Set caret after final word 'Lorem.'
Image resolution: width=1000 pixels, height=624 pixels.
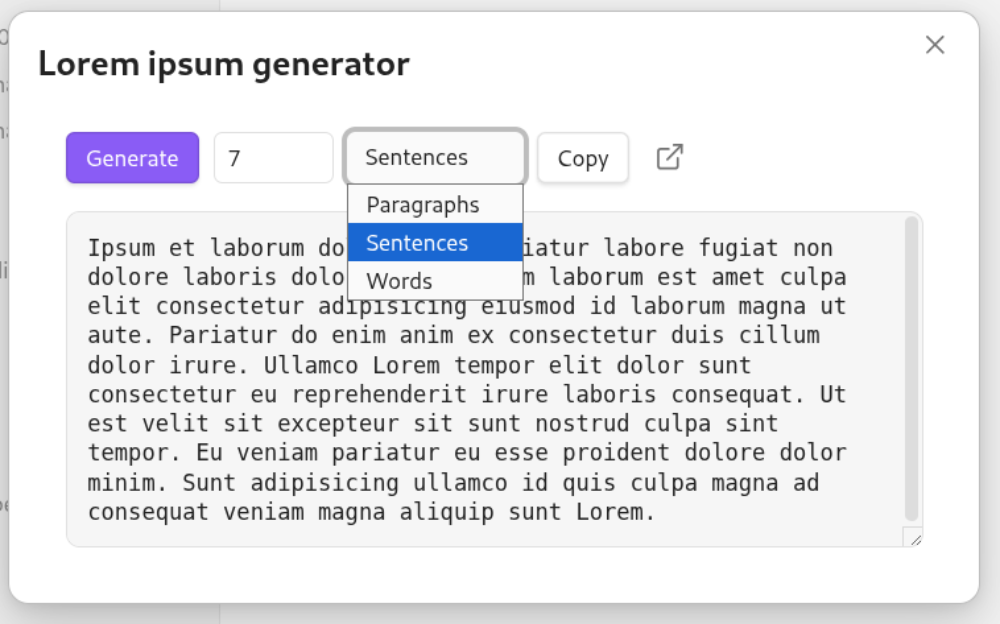click(656, 512)
